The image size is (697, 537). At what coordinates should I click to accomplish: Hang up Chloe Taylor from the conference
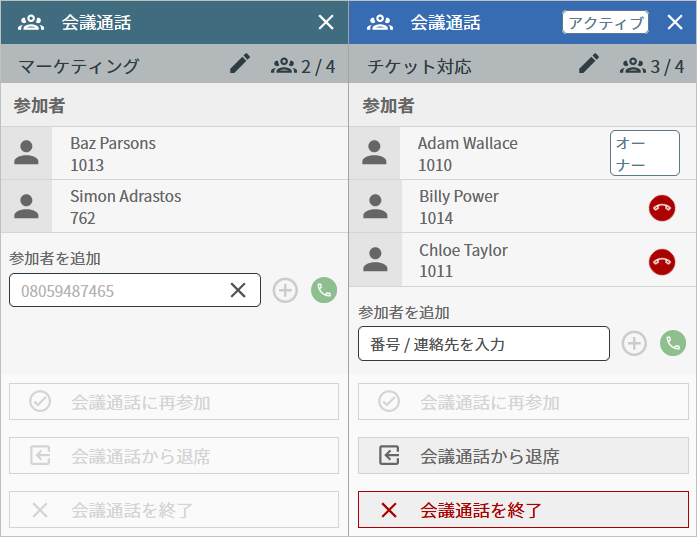[662, 262]
